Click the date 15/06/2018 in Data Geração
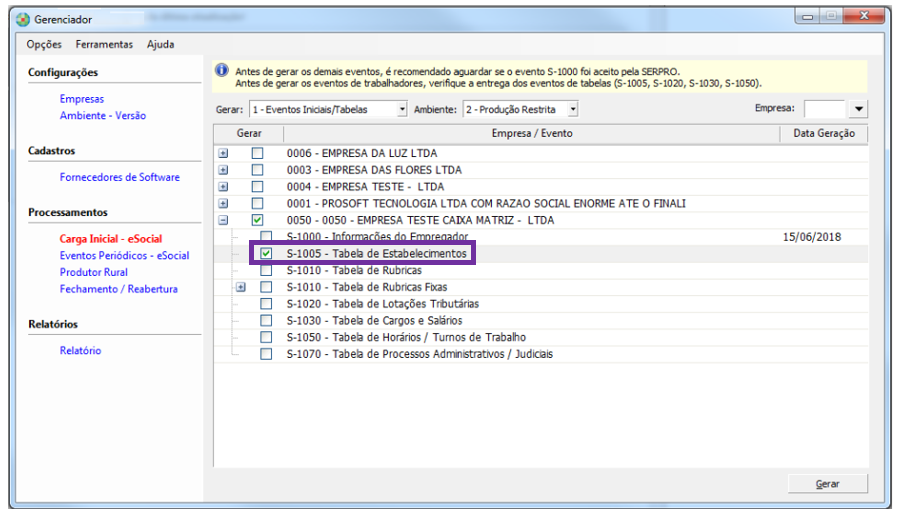Viewport: 898px width, 516px height. [812, 237]
